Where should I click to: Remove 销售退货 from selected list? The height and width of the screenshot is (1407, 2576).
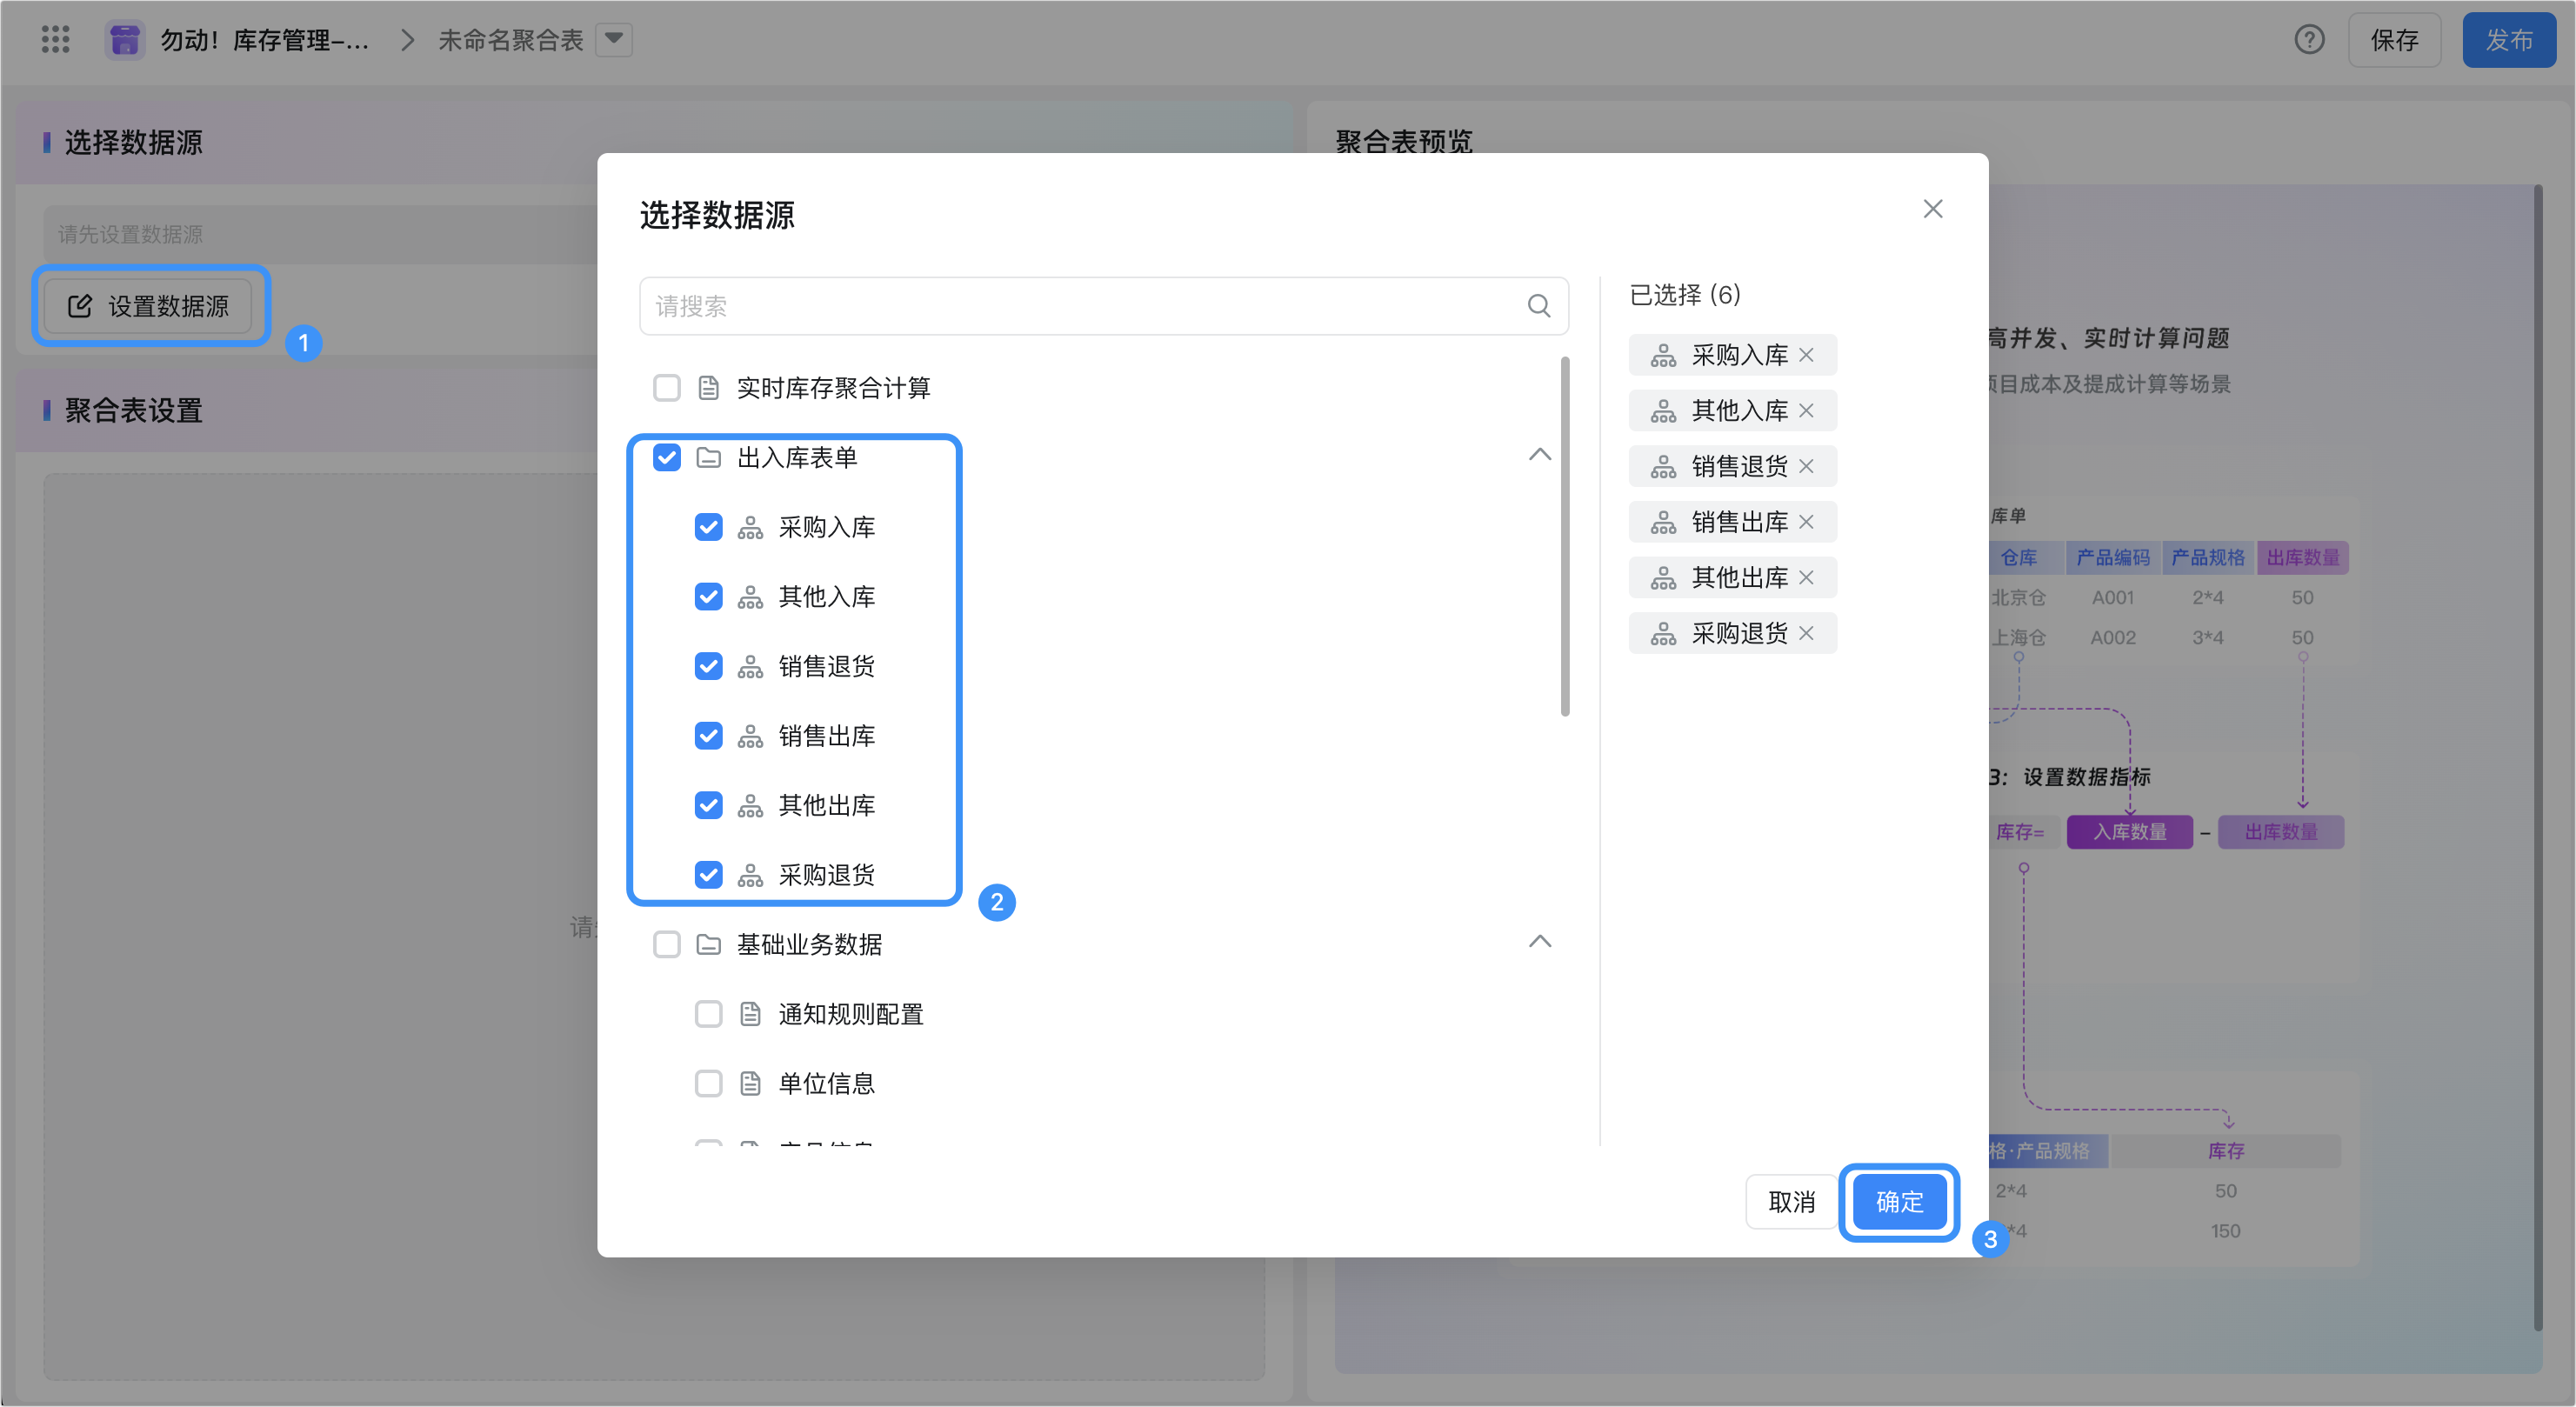(x=1805, y=466)
